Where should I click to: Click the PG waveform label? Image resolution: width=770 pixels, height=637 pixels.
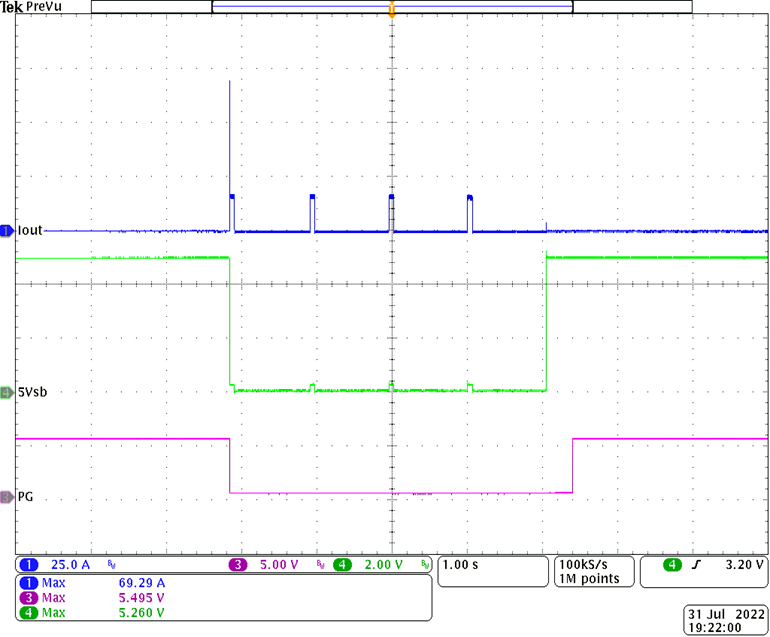tap(26, 497)
